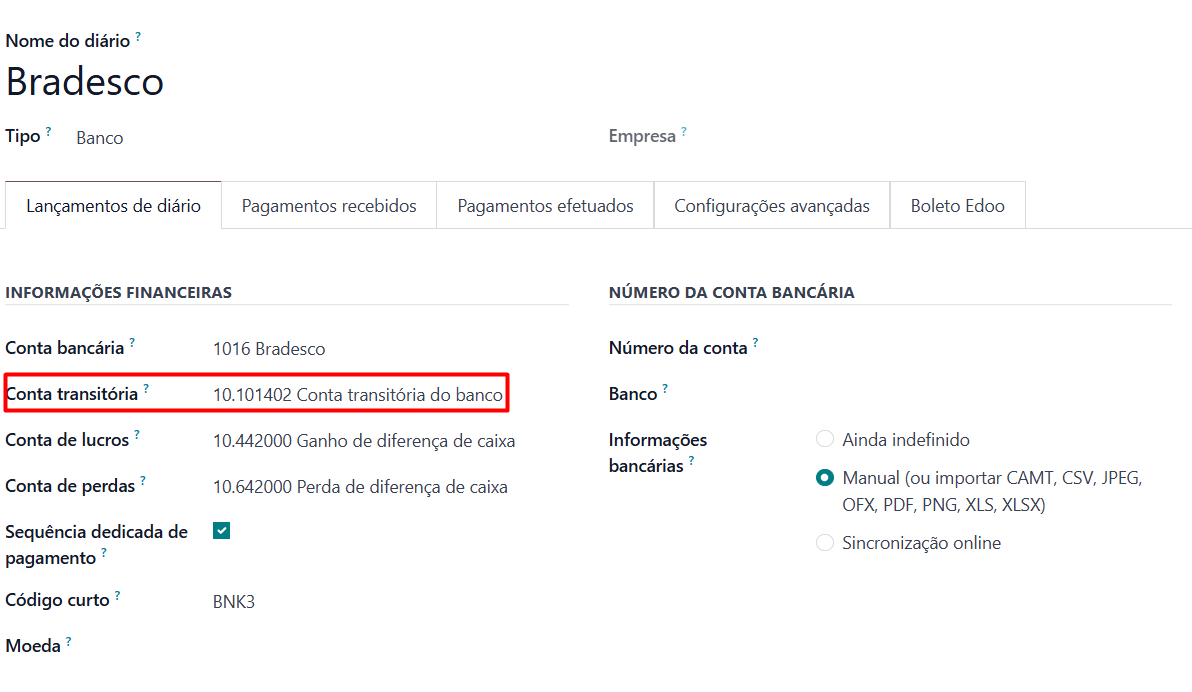Viewport: 1192px width, 692px height.
Task: Click the Empresa field label
Action: [x=642, y=136]
